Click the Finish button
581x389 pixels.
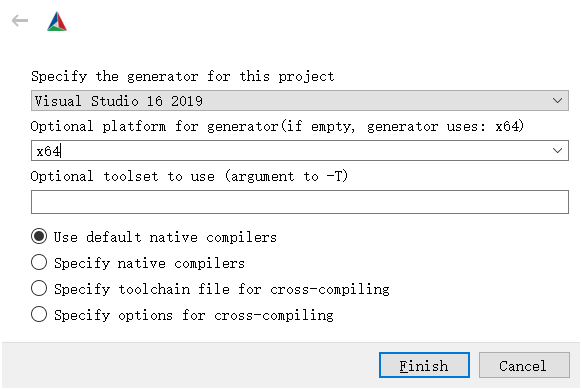(424, 365)
